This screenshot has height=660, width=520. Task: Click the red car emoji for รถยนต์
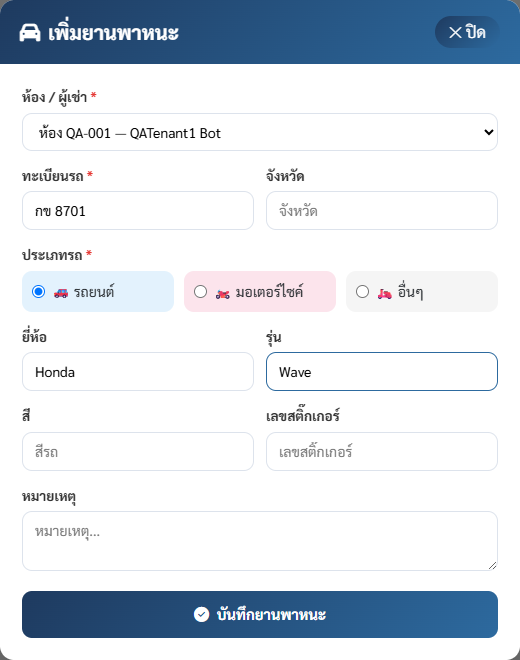pos(61,293)
